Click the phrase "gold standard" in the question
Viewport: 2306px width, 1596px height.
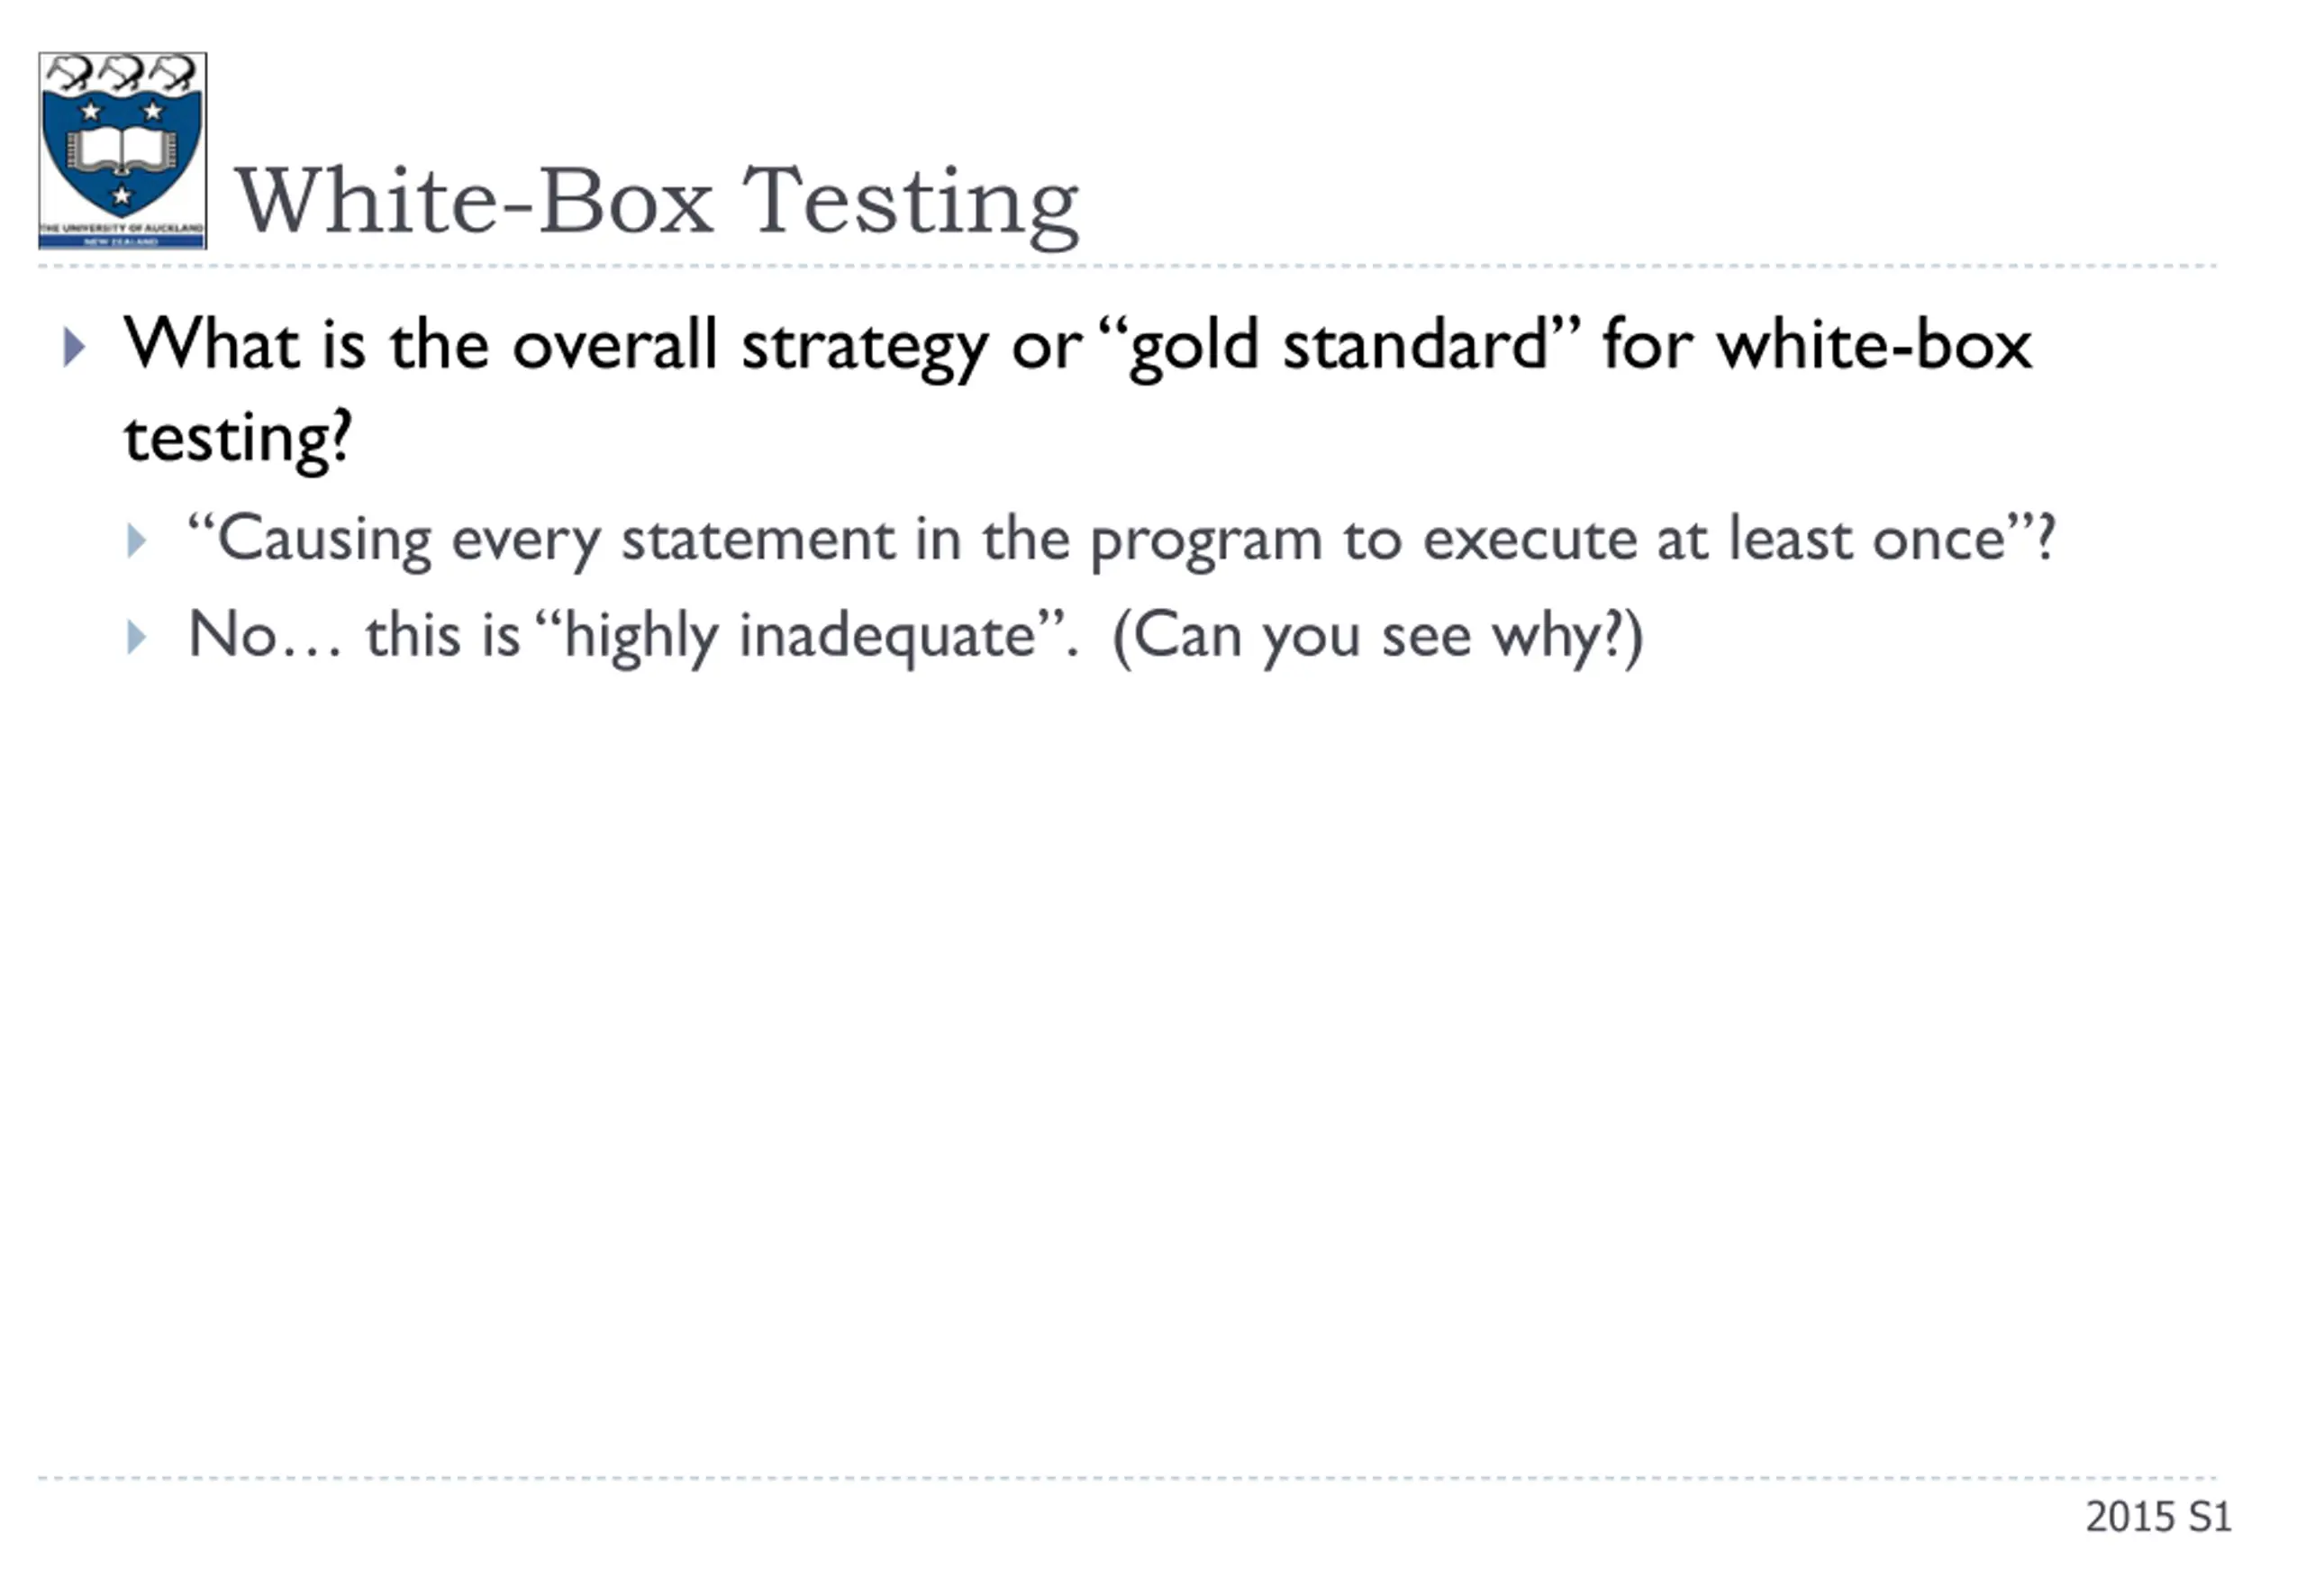click(x=1340, y=347)
